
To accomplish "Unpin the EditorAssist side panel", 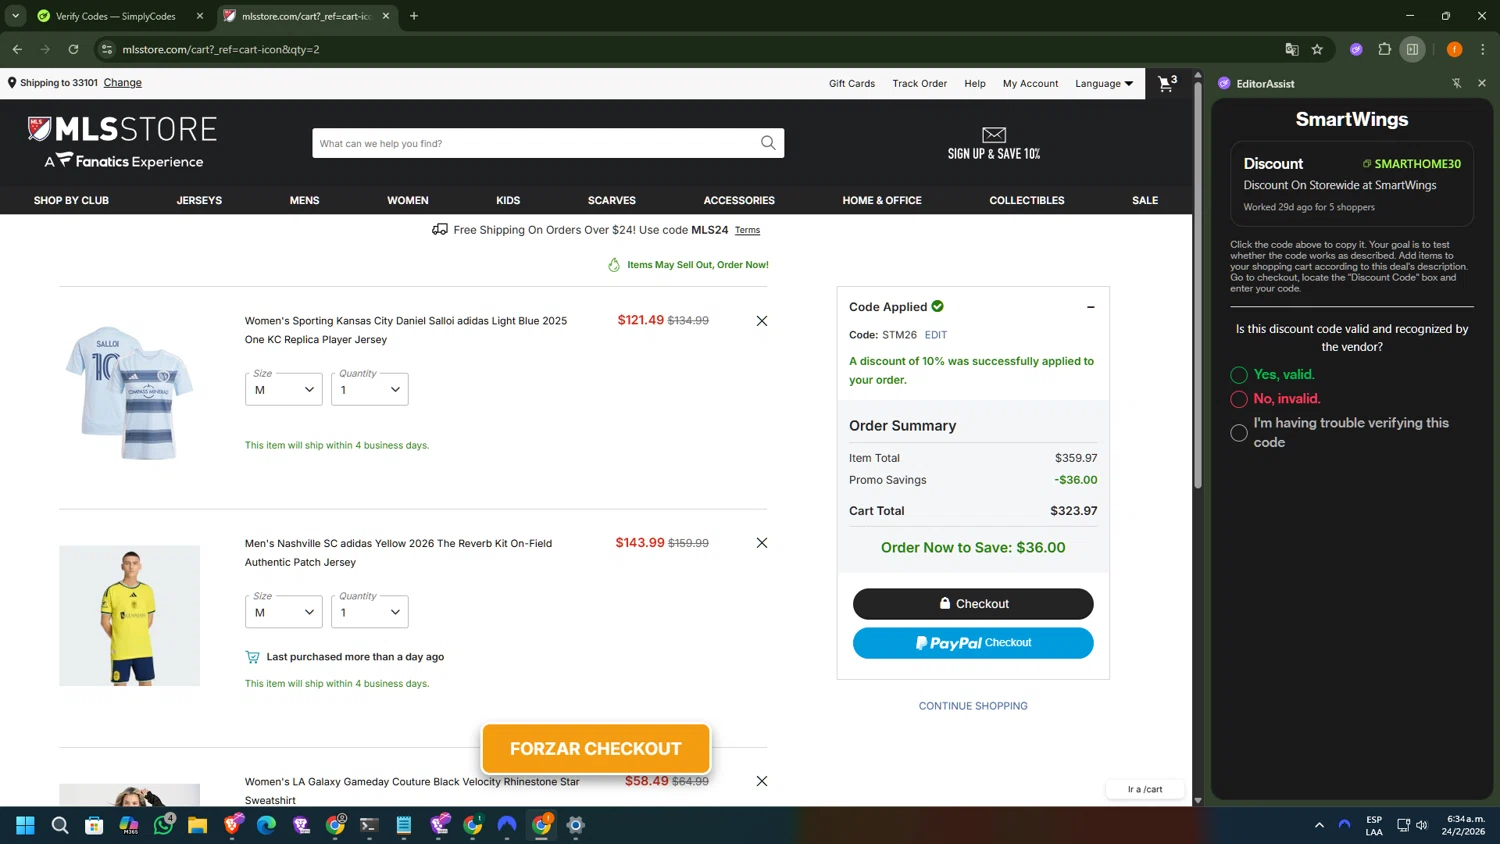I will tap(1456, 83).
